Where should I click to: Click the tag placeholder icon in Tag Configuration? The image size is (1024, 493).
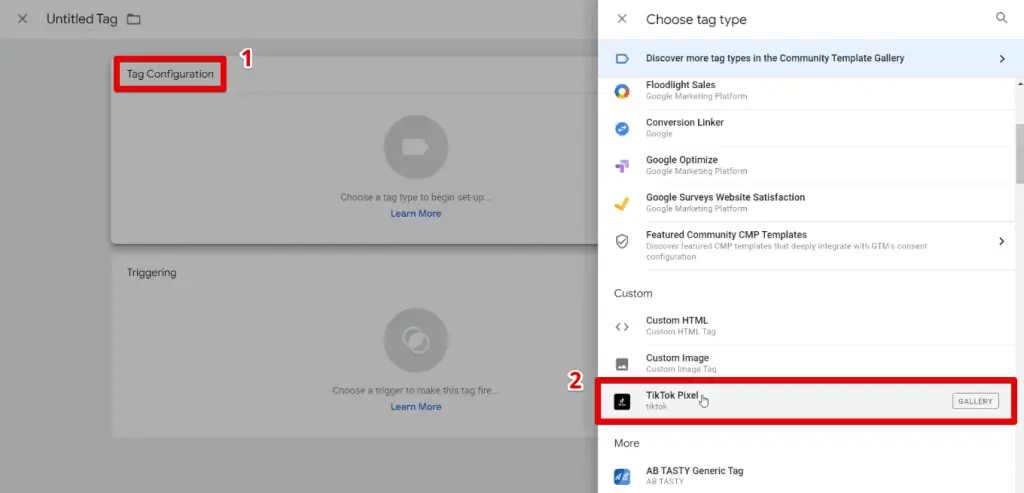pyautogui.click(x=416, y=148)
